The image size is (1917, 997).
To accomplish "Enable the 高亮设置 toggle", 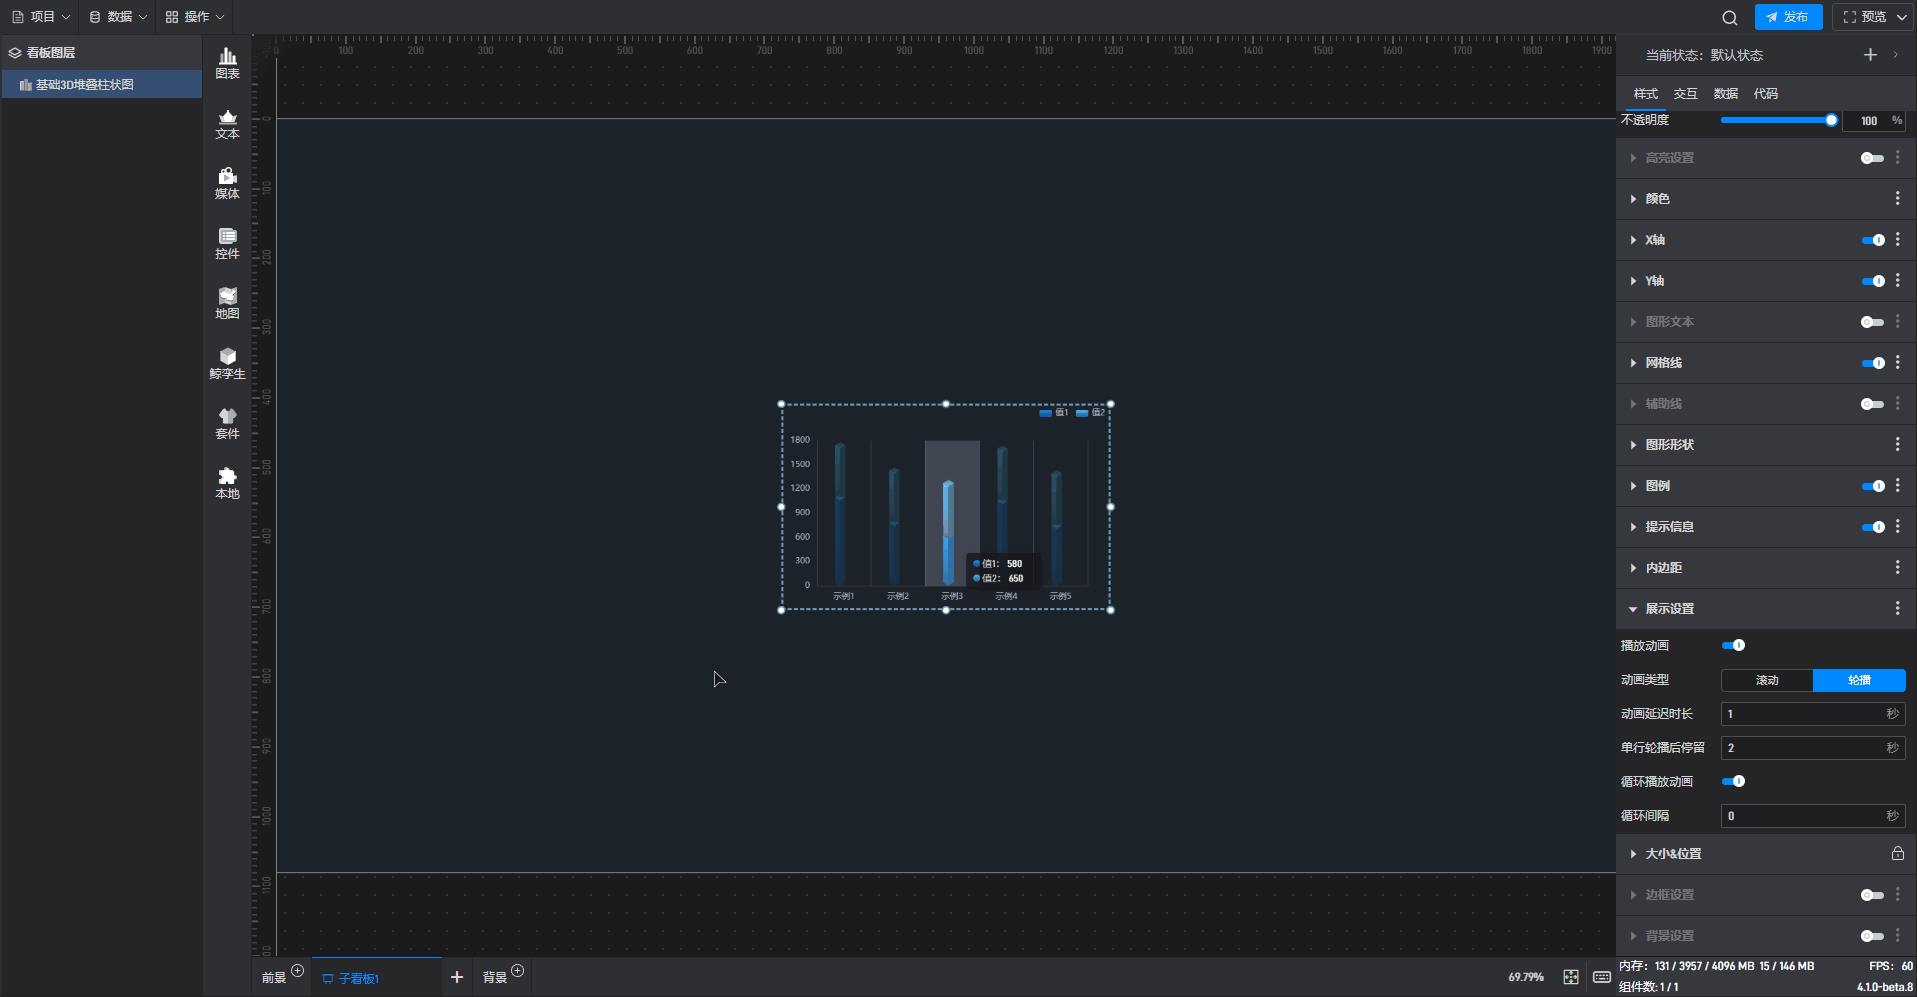I will [1872, 158].
